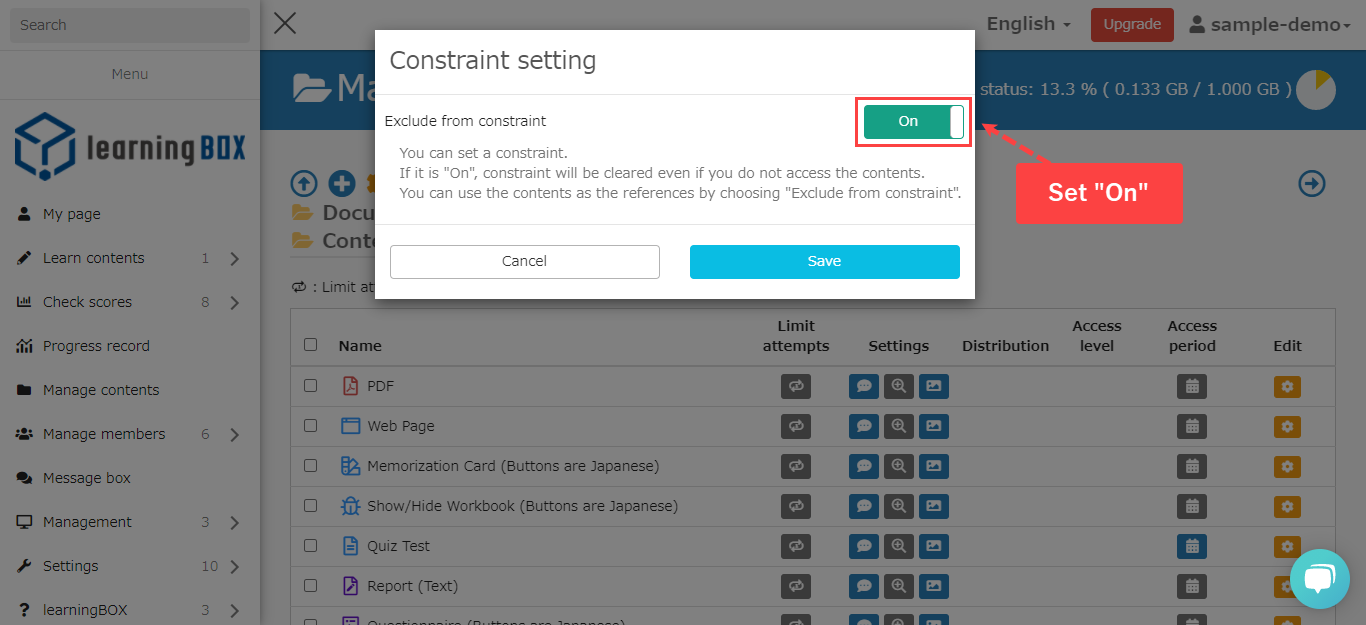The height and width of the screenshot is (625, 1366).
Task: Click the X close icon beside the sidebar
Action: click(285, 23)
